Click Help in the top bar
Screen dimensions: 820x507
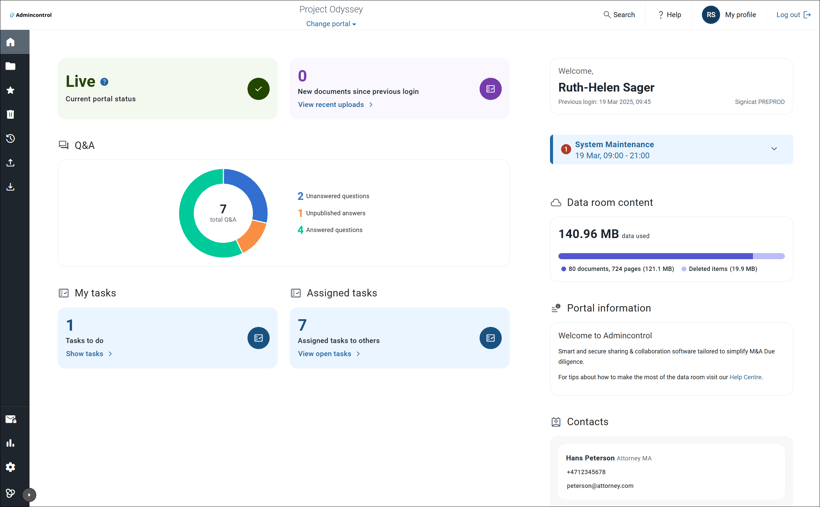tap(669, 15)
